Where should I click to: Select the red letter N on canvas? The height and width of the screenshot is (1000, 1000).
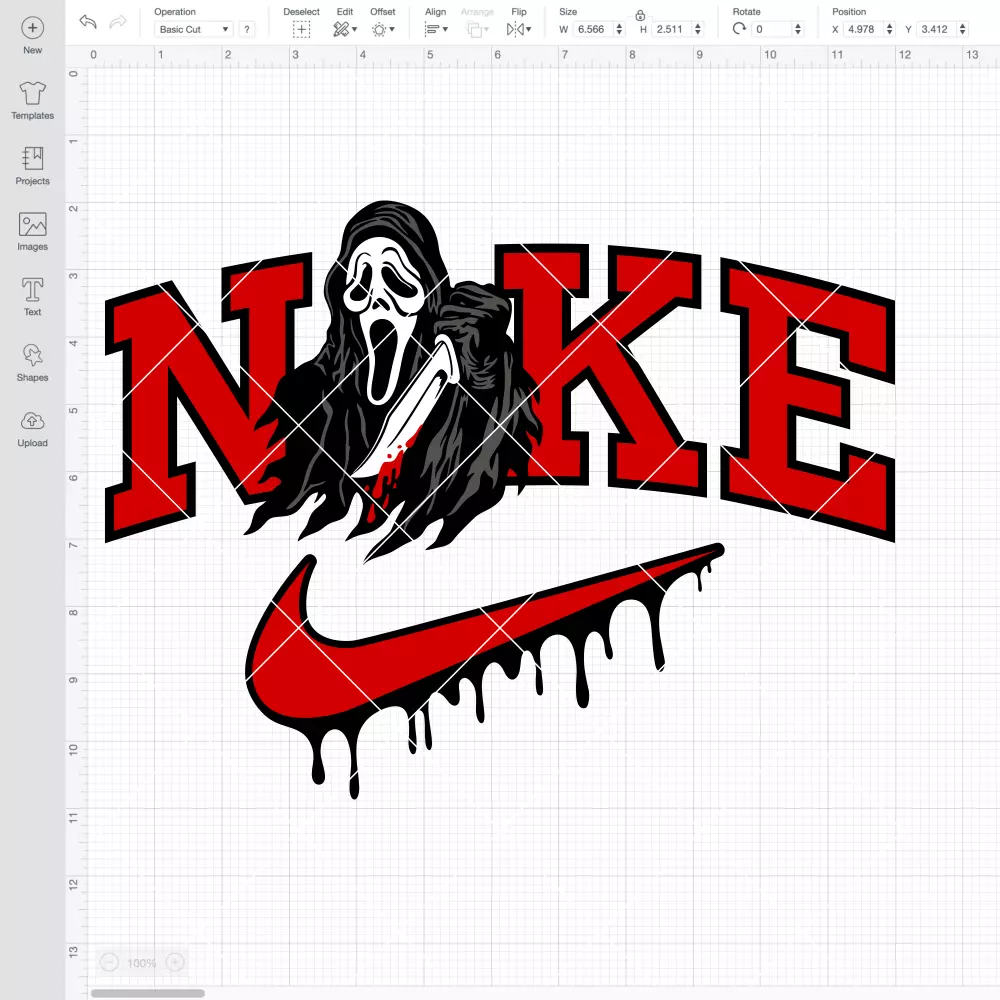[209, 395]
